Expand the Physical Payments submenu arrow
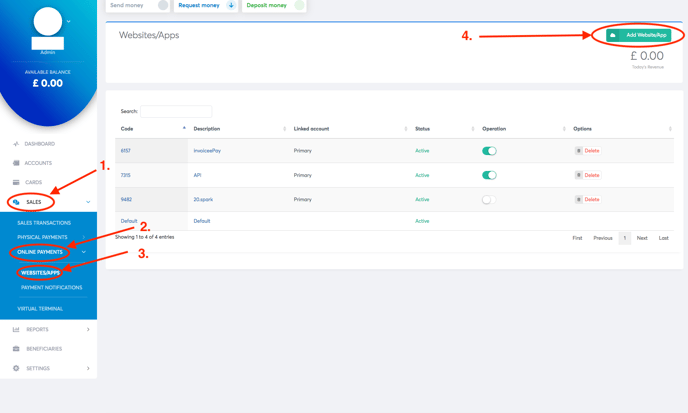This screenshot has width=688, height=413. tap(84, 237)
